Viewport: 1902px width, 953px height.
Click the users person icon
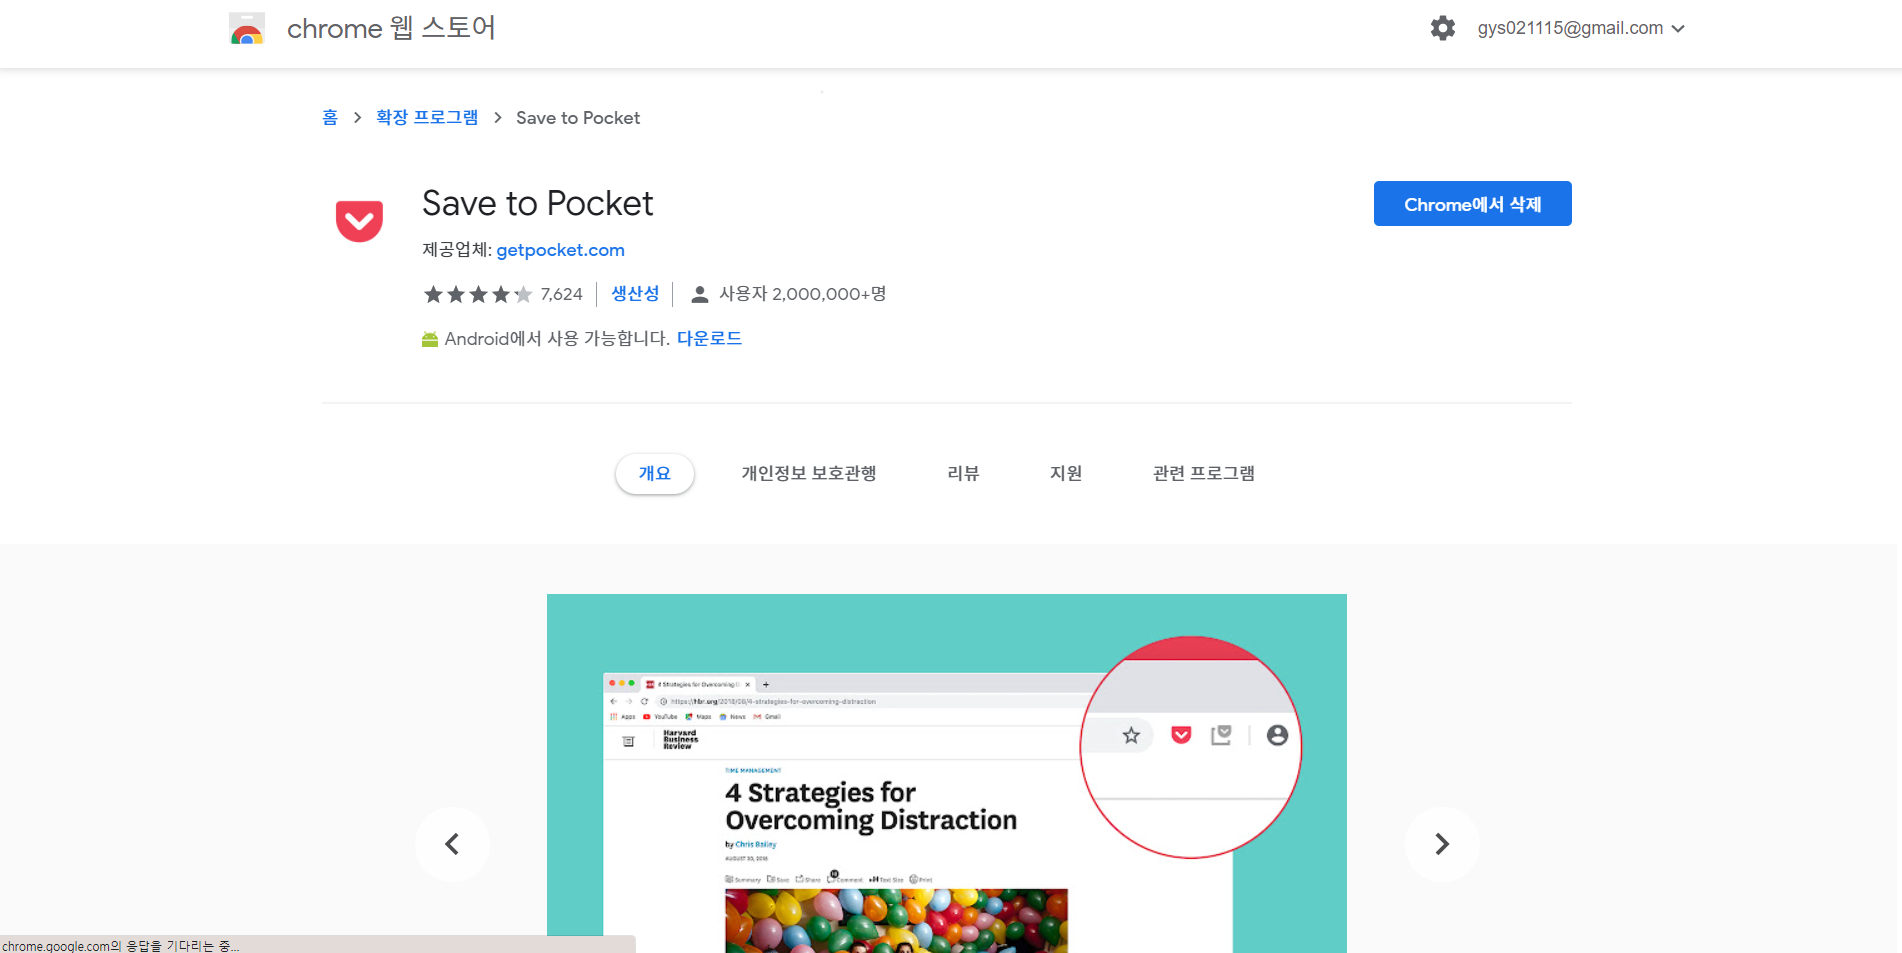pyautogui.click(x=700, y=294)
